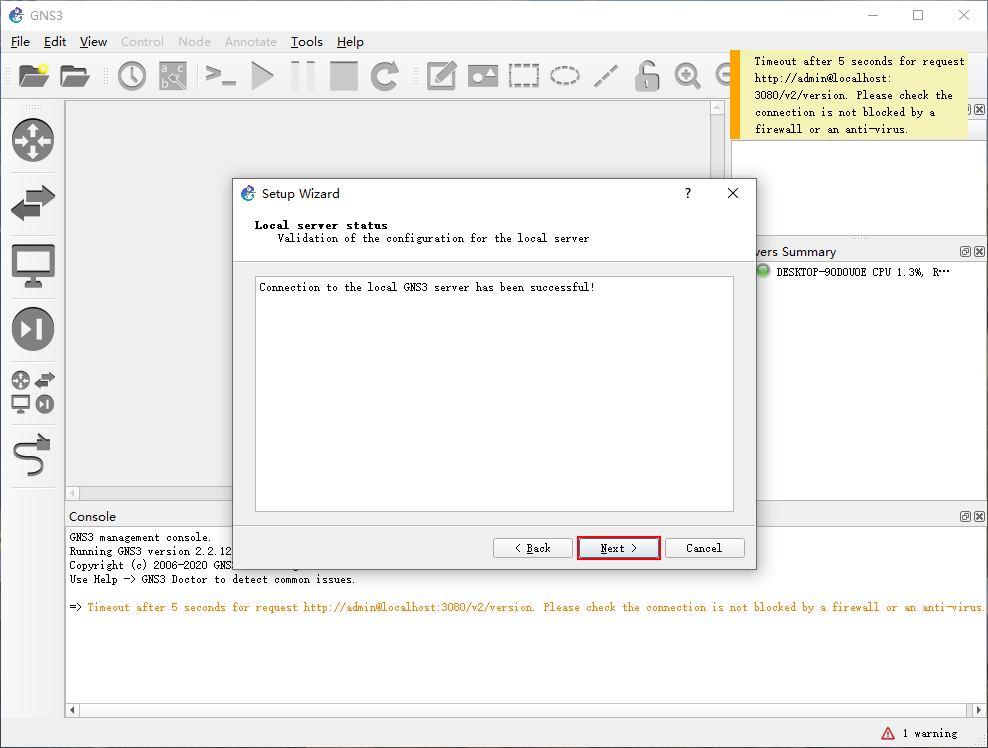Close the Console panel
Image resolution: width=988 pixels, height=748 pixels.
click(979, 517)
